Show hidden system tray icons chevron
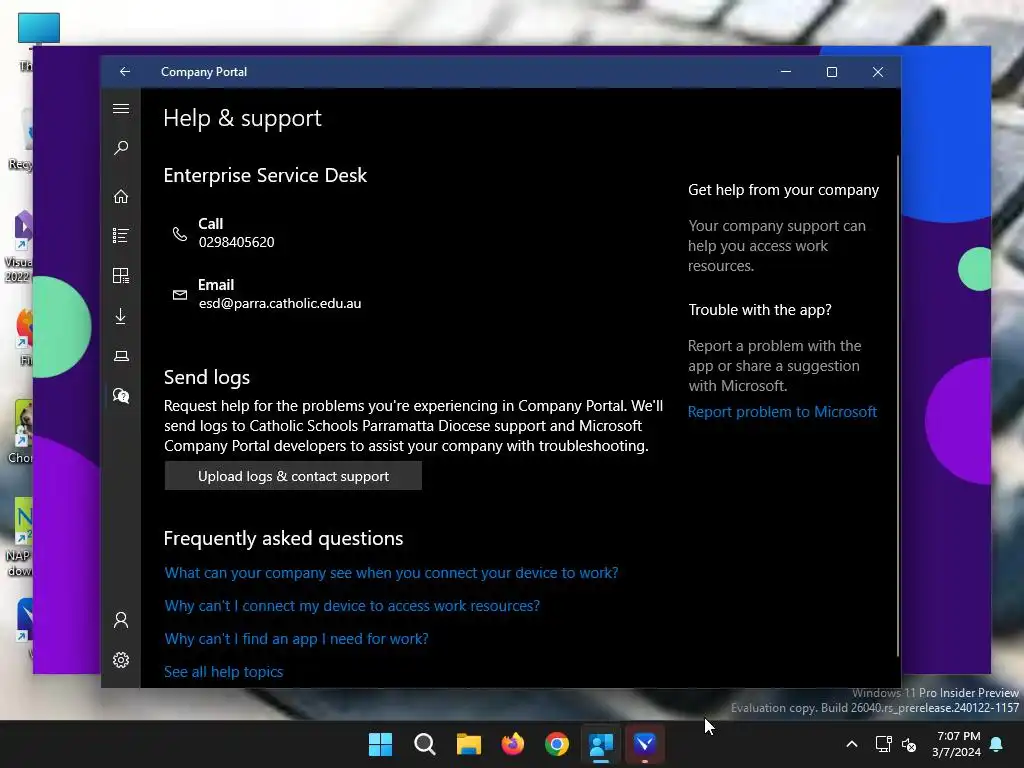 click(852, 744)
